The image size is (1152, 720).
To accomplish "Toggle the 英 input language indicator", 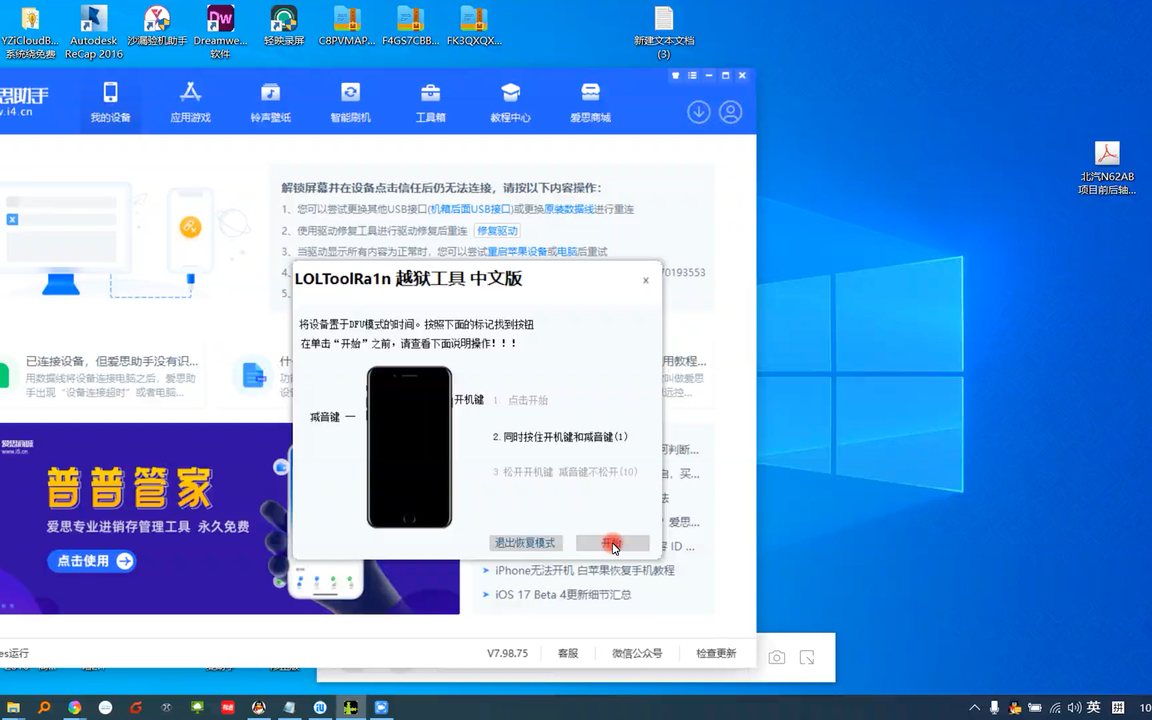I will tap(1094, 708).
